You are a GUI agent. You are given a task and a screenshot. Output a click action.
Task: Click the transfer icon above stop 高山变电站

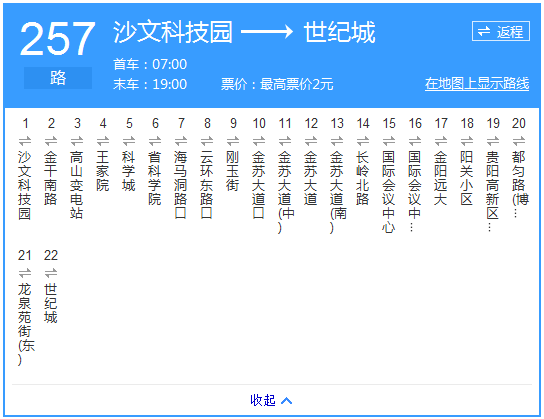[x=77, y=141]
